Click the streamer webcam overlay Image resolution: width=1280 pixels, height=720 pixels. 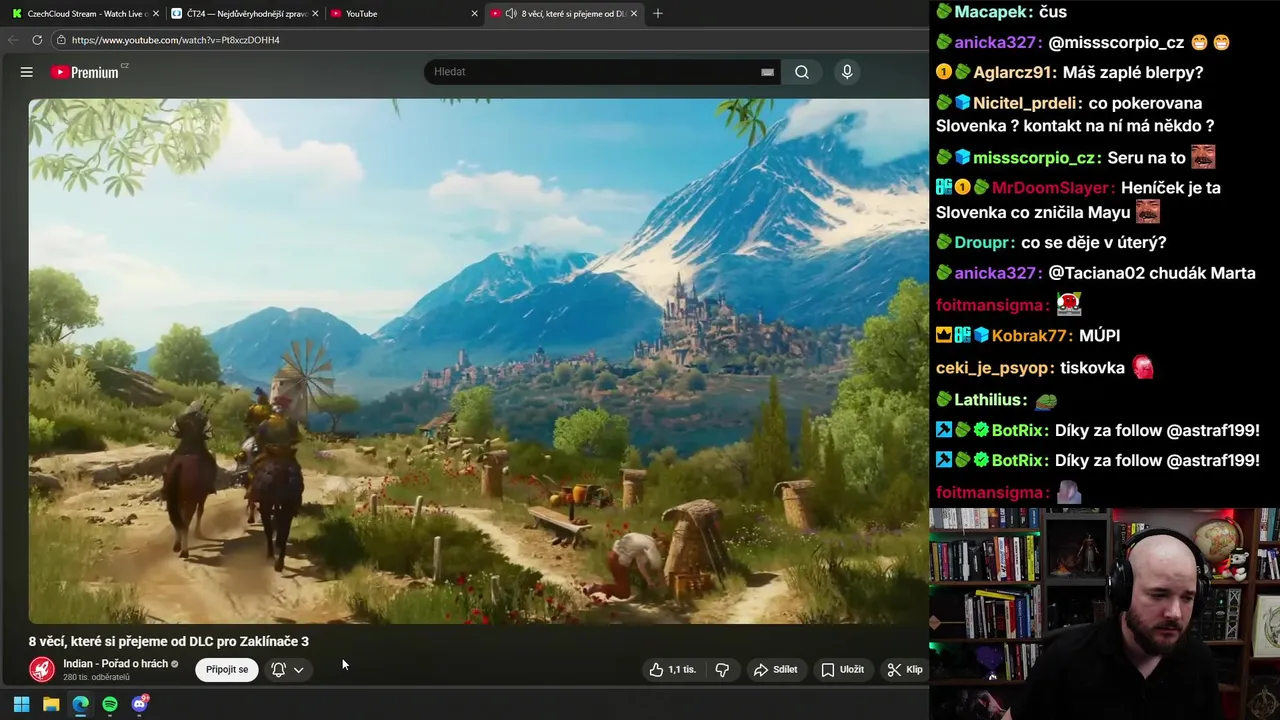tap(1104, 614)
